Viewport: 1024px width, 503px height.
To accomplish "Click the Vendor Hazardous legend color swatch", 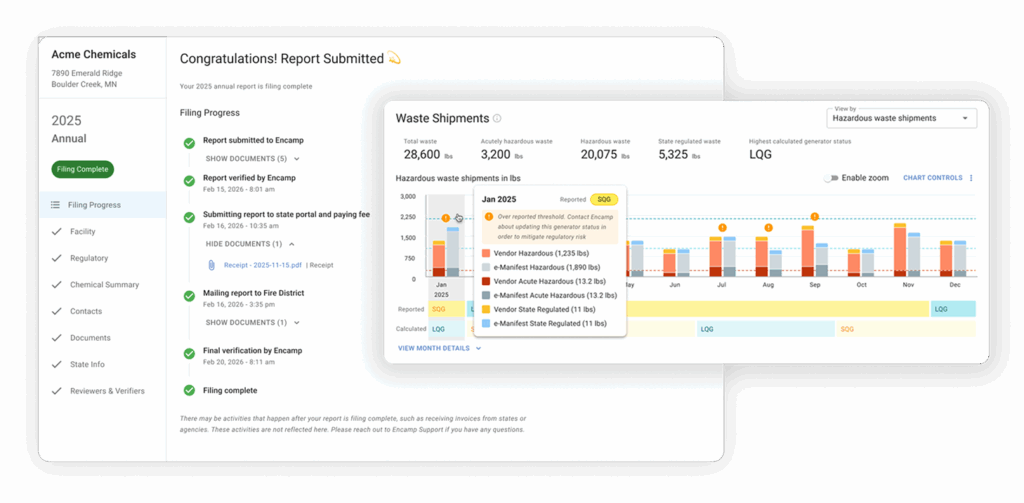I will tap(486, 254).
